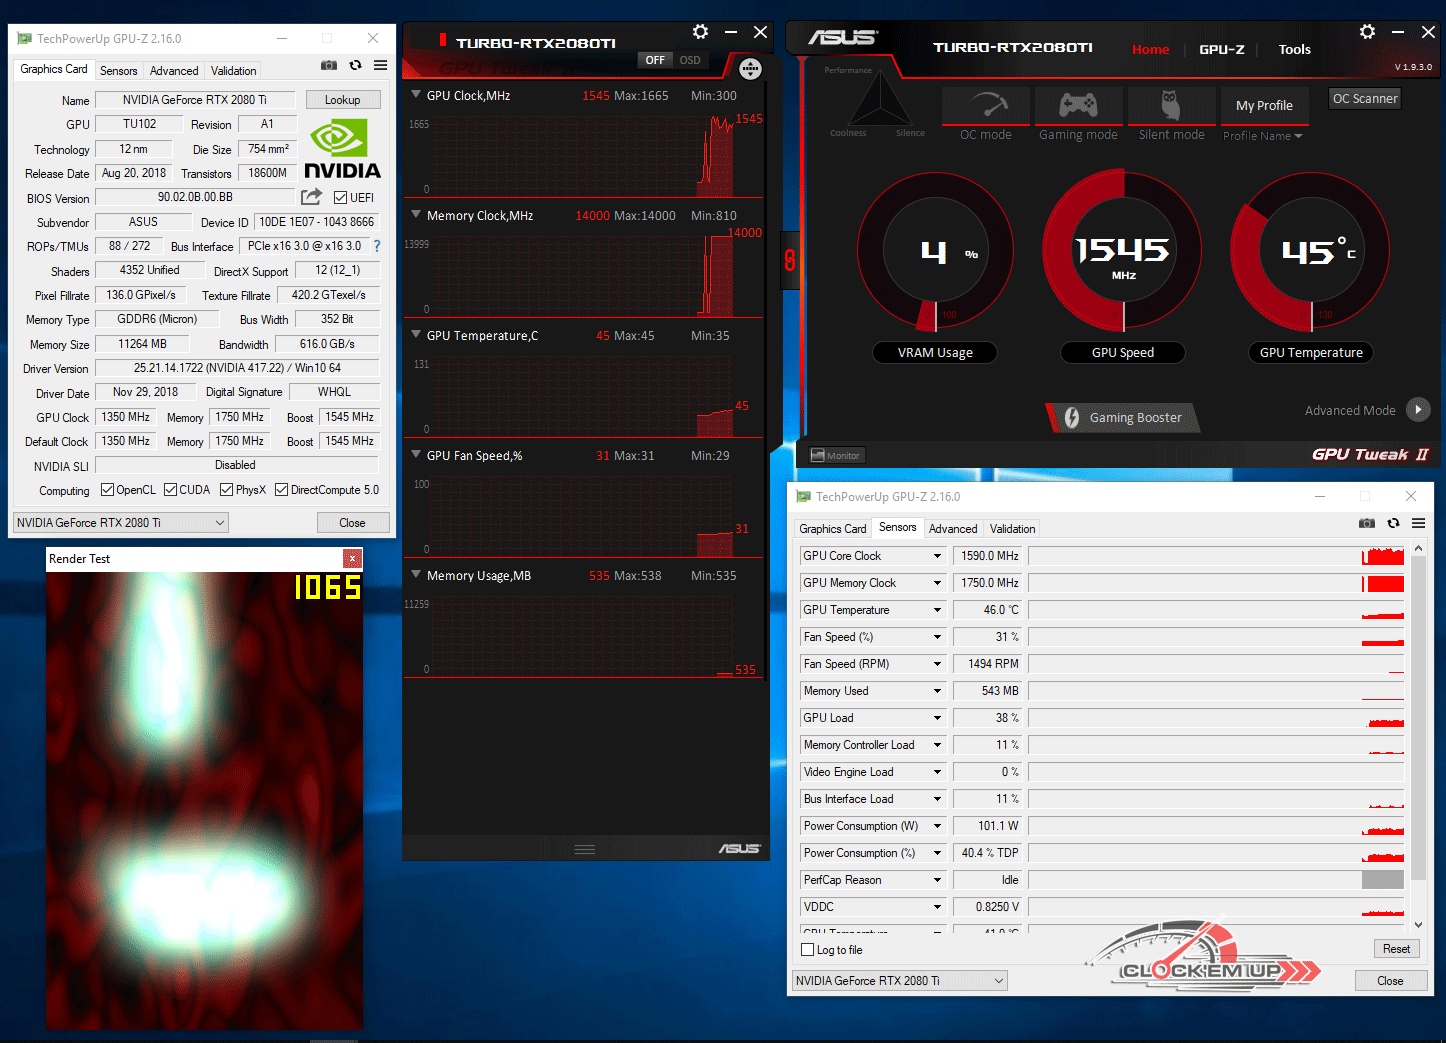Image resolution: width=1446 pixels, height=1043 pixels.
Task: Click the BIOS Version value field
Action: pos(195,197)
